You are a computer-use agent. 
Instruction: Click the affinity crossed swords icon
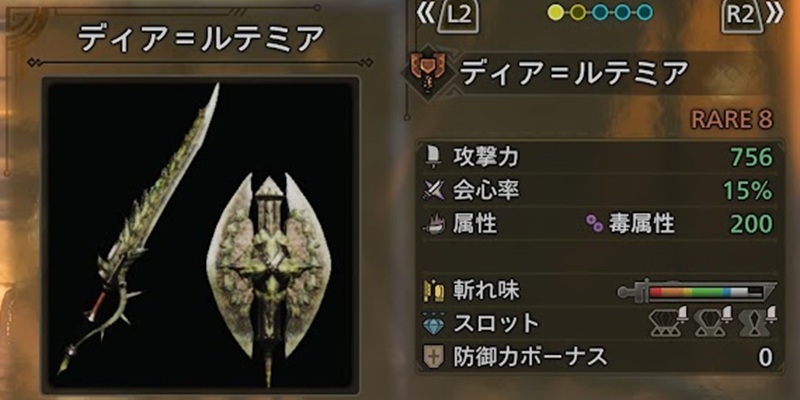433,190
